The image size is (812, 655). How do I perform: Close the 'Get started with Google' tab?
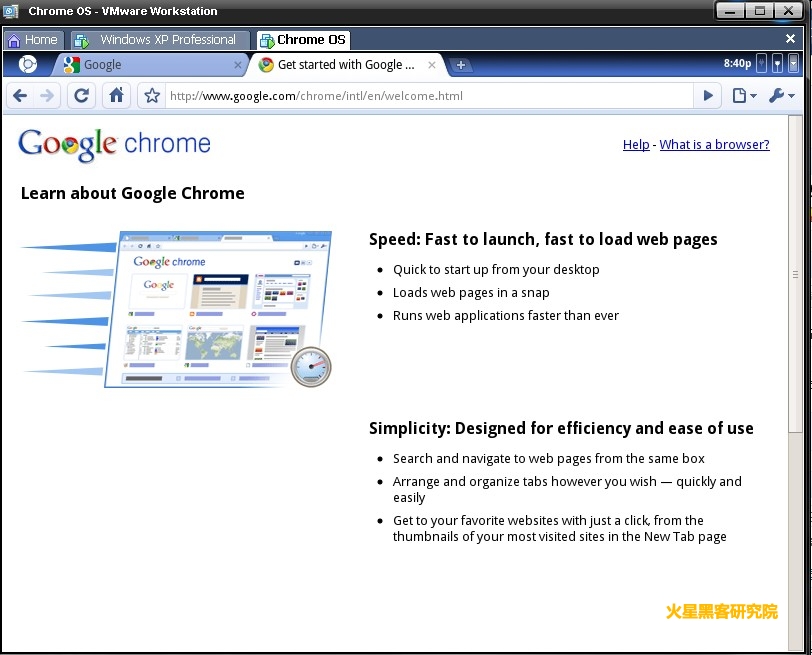(x=432, y=65)
